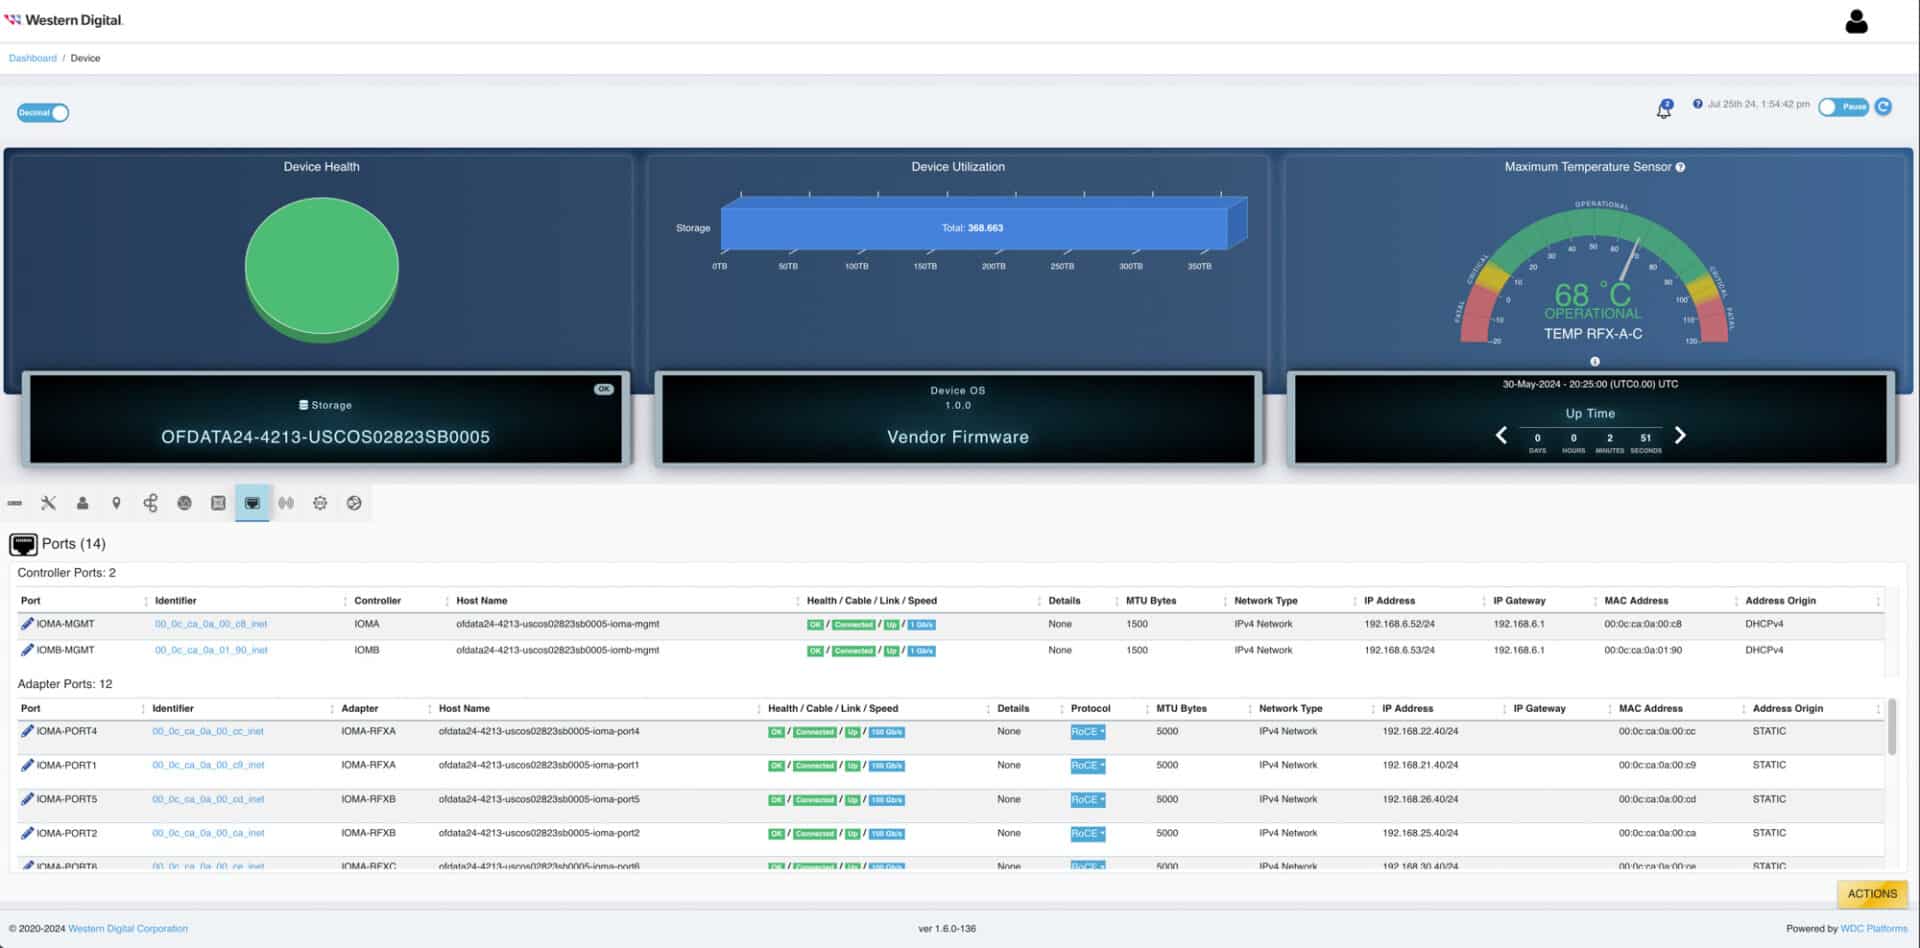1920x948 pixels.
Task: Open RoCE protocol dropdown for IOMA-PORT1
Action: [1088, 766]
